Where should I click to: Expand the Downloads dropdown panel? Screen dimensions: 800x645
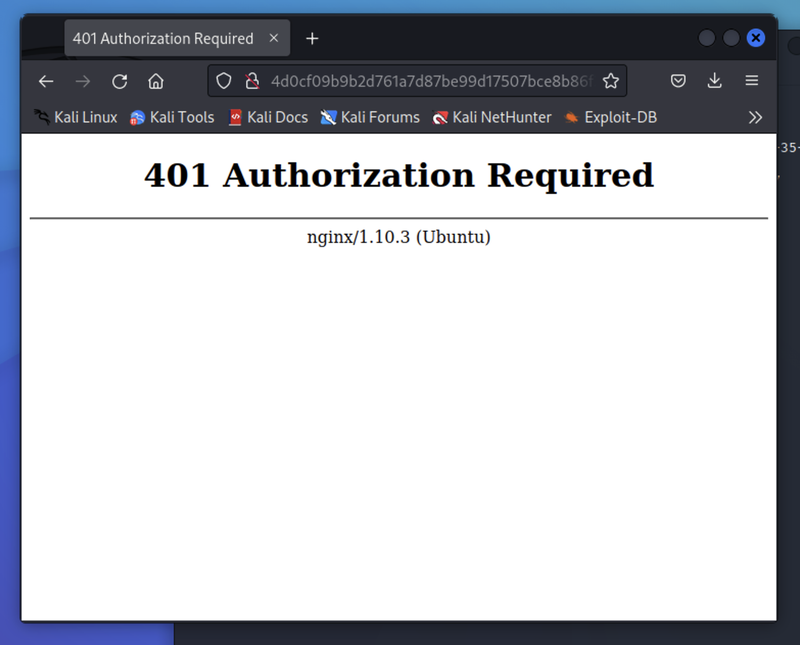point(714,80)
